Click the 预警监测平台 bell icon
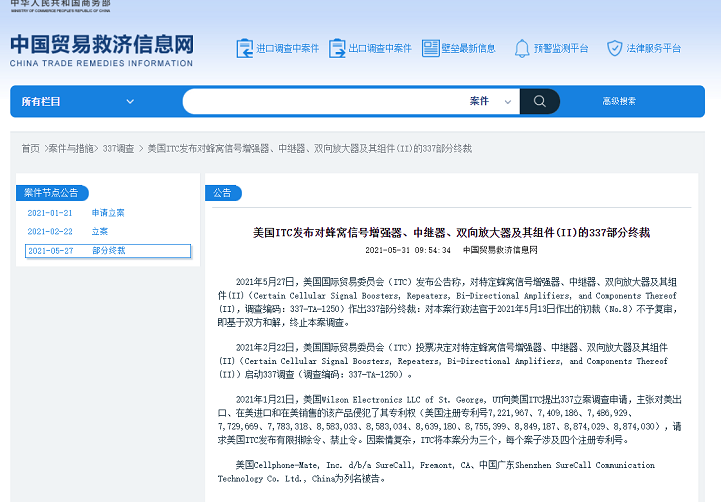 pos(522,48)
